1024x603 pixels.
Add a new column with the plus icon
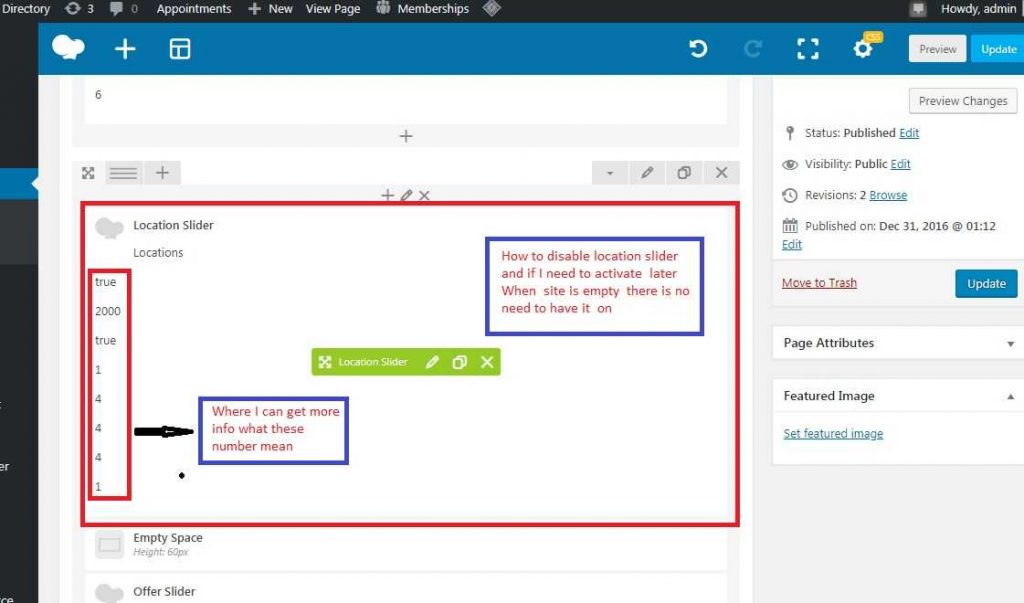(162, 172)
